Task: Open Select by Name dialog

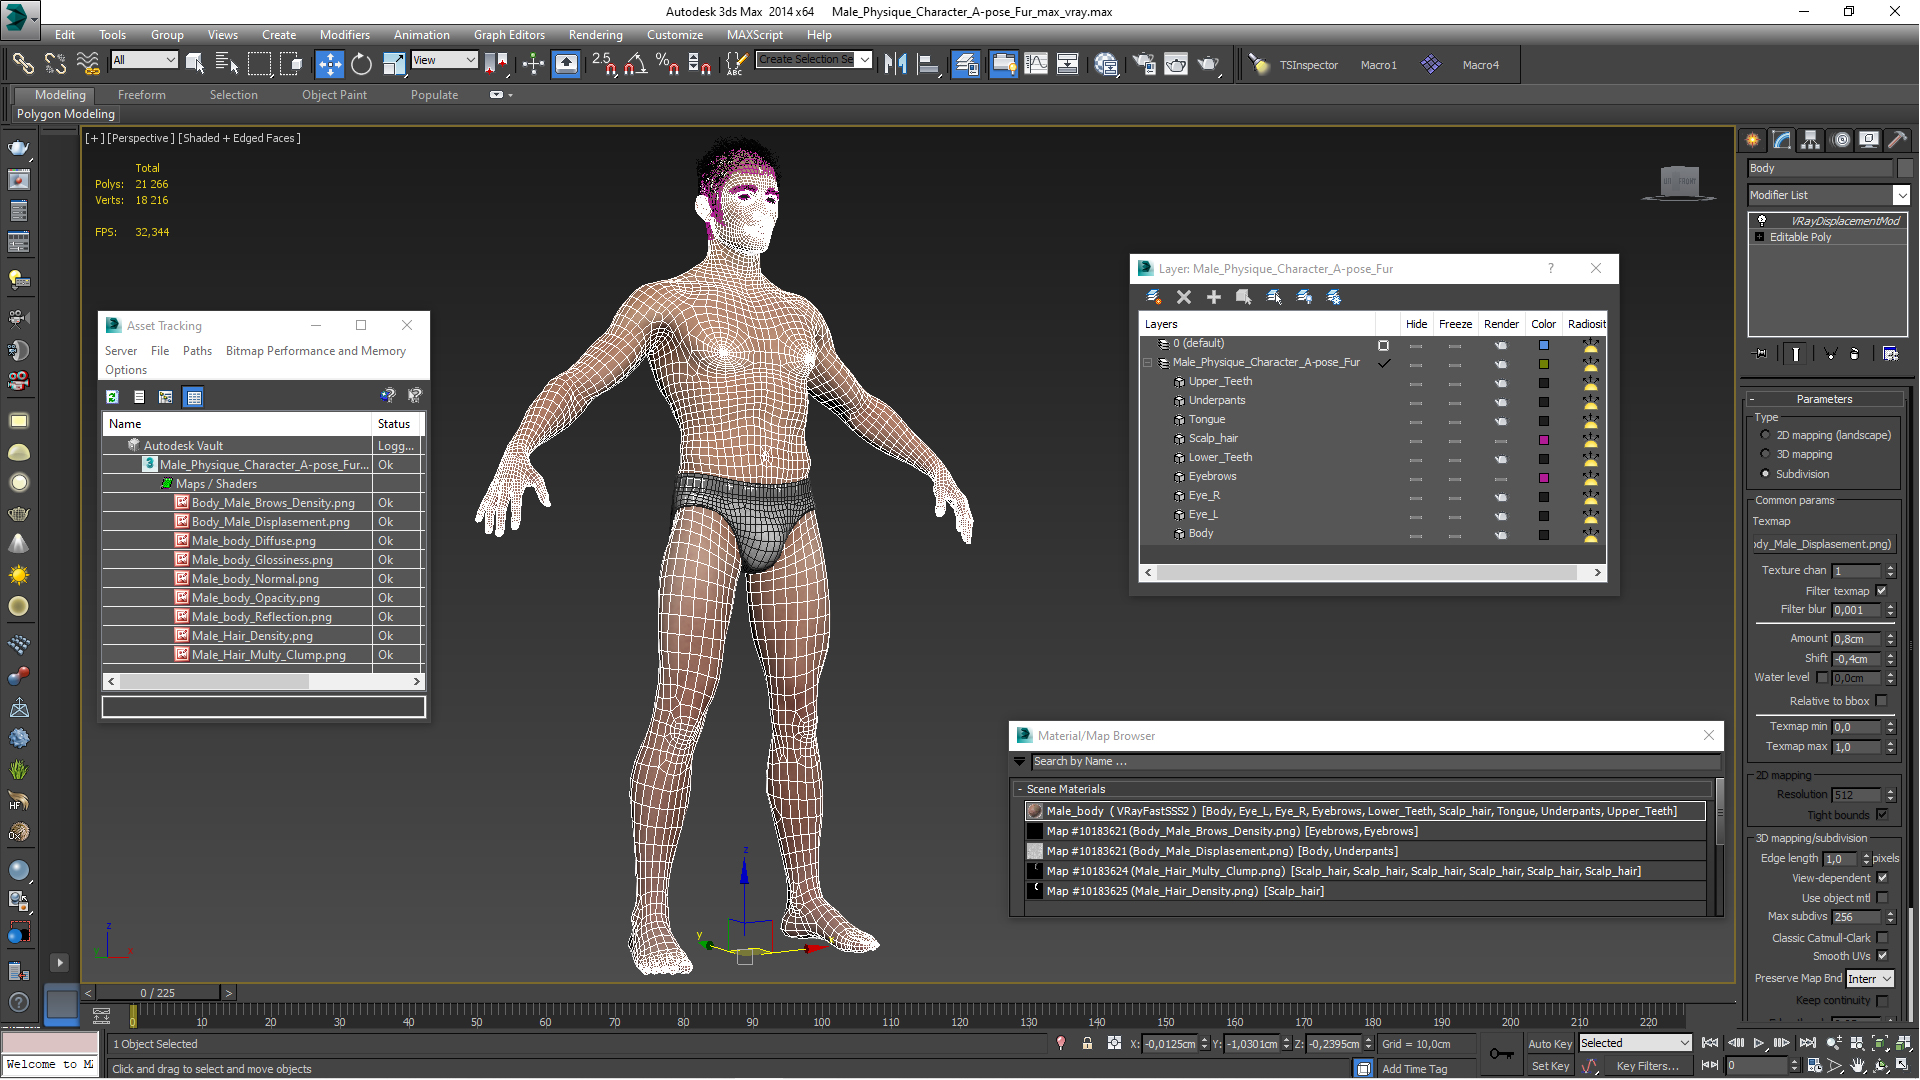Action: [x=227, y=64]
